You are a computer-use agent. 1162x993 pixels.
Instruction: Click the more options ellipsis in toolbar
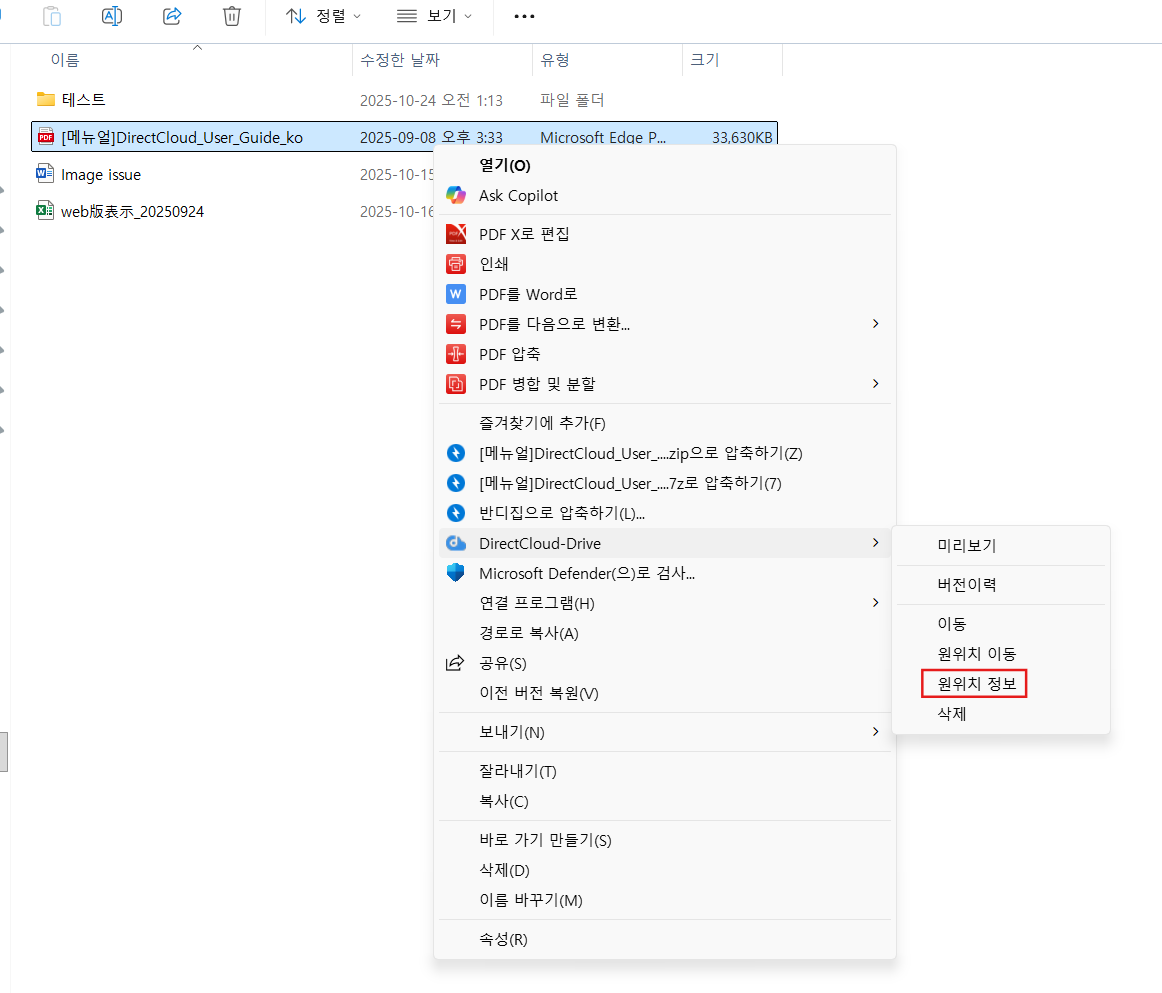click(x=523, y=16)
